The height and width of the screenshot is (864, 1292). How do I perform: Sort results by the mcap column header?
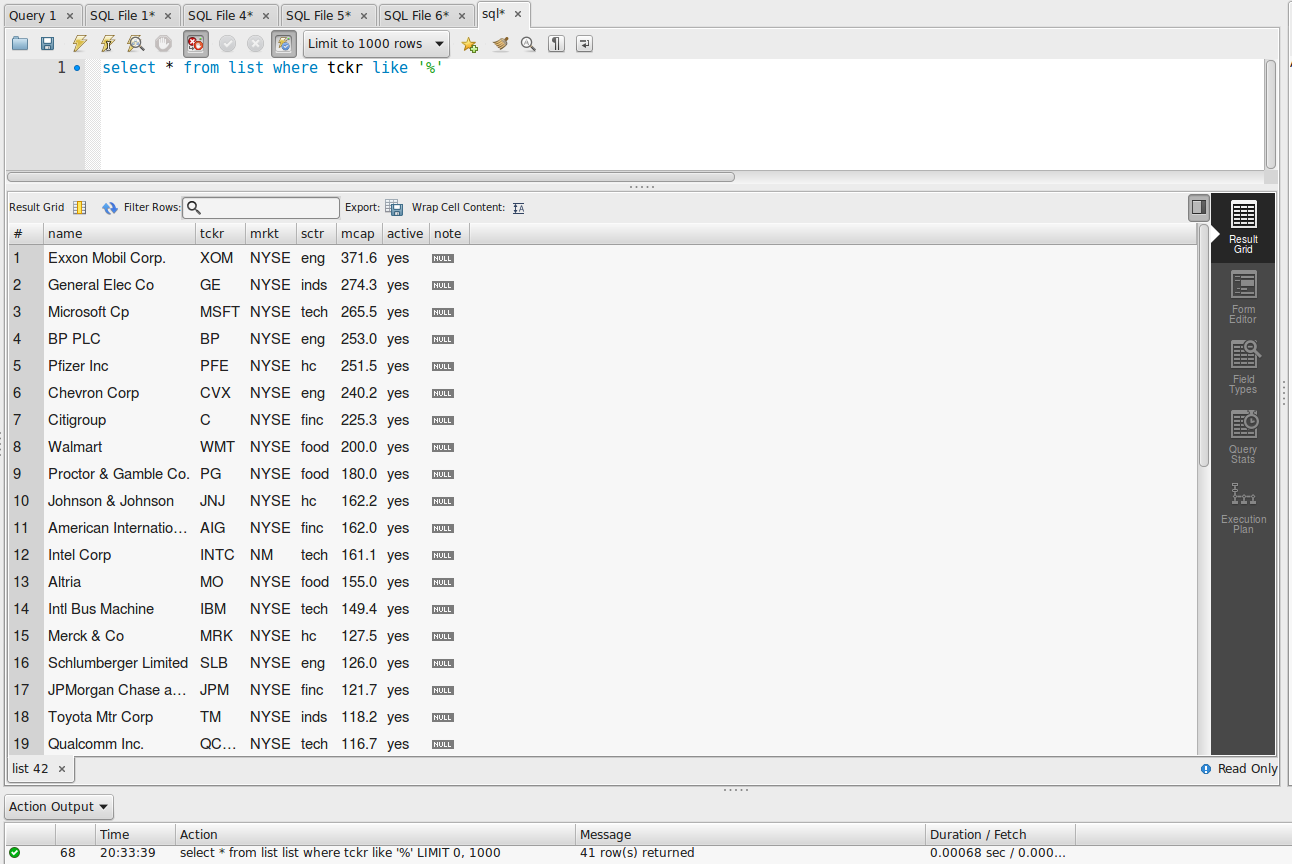pos(357,232)
